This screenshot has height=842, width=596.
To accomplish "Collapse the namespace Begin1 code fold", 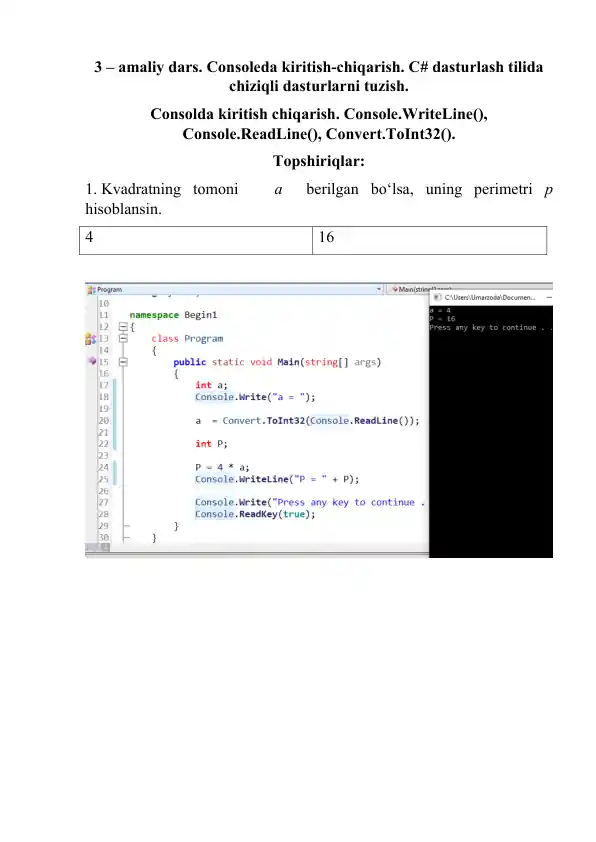I will [123, 326].
